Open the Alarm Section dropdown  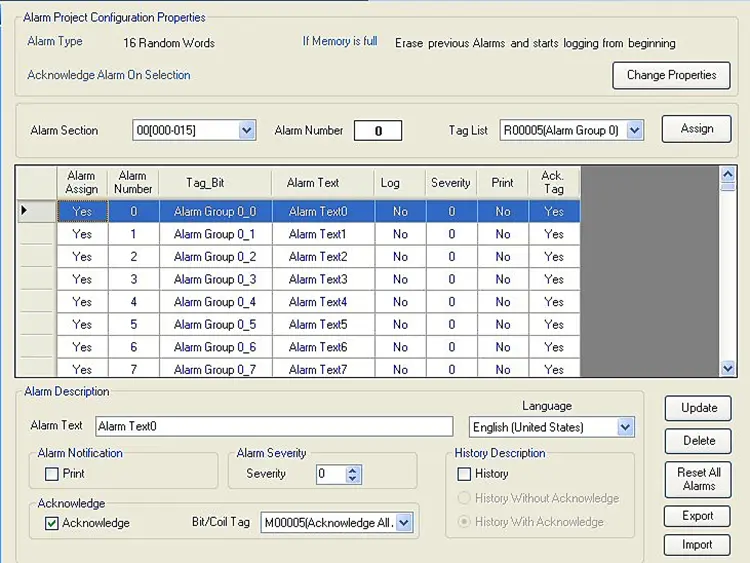click(247, 130)
